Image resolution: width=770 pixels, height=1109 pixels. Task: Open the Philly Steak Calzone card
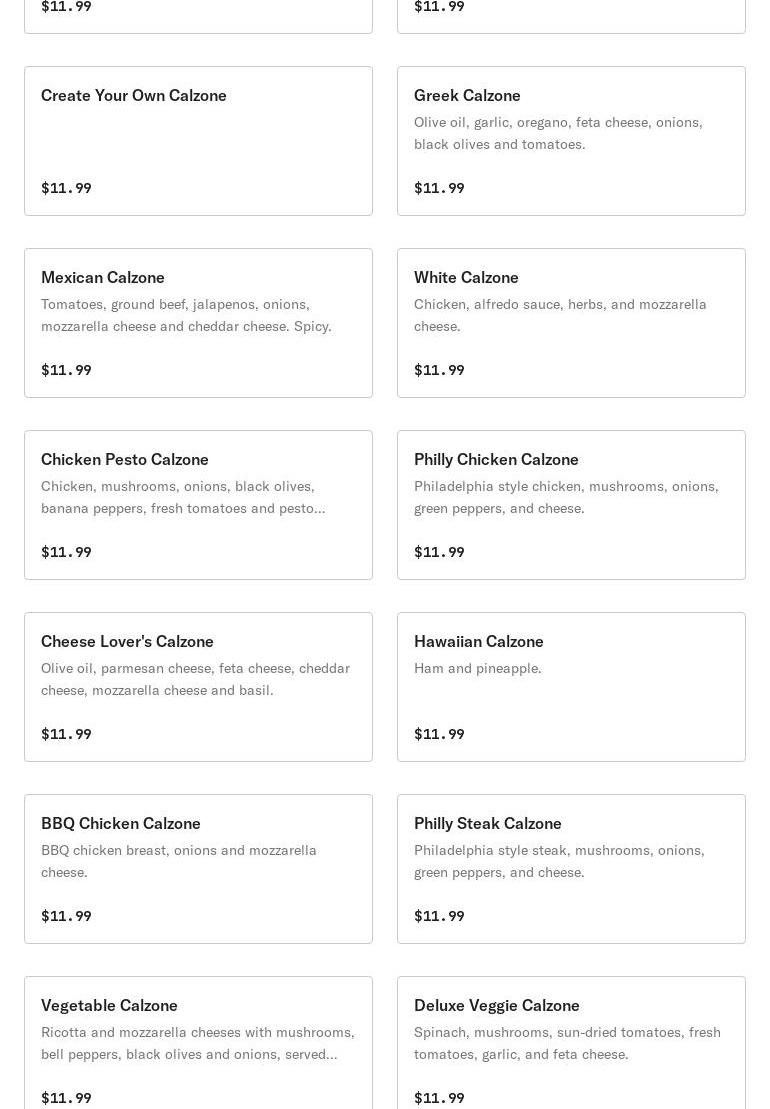[x=571, y=869]
